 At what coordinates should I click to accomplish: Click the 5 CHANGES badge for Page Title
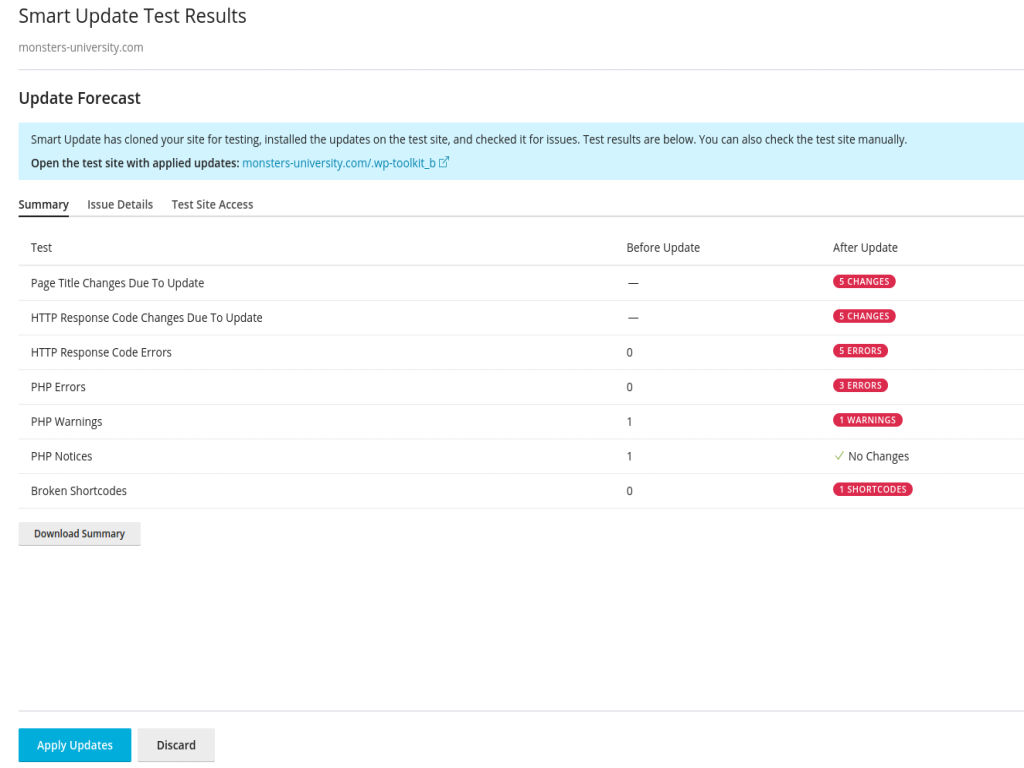tap(863, 281)
